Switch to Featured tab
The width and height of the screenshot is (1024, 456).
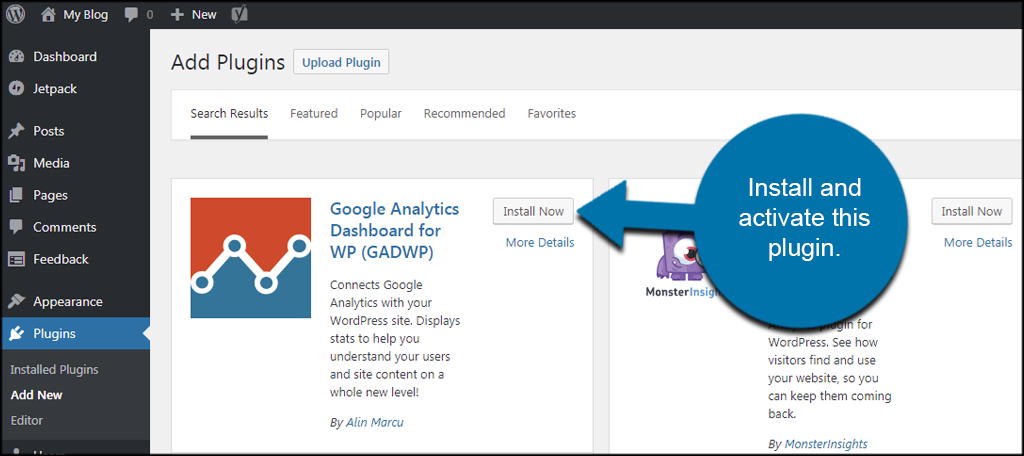tap(313, 114)
